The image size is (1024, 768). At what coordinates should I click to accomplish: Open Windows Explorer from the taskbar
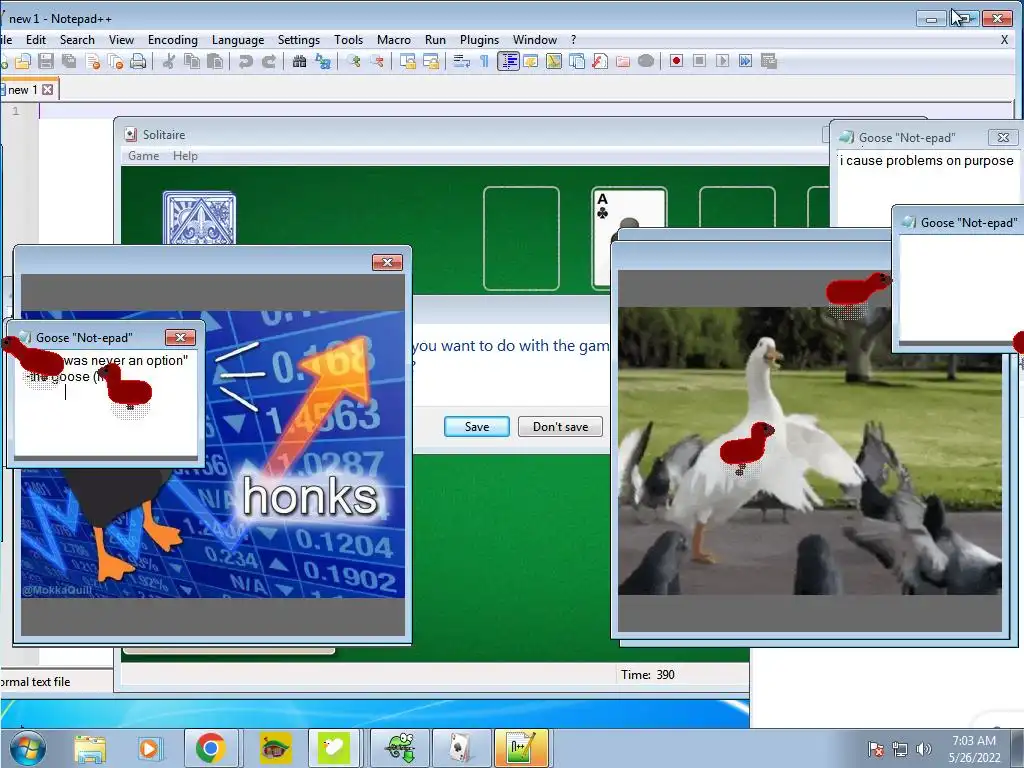[90, 748]
